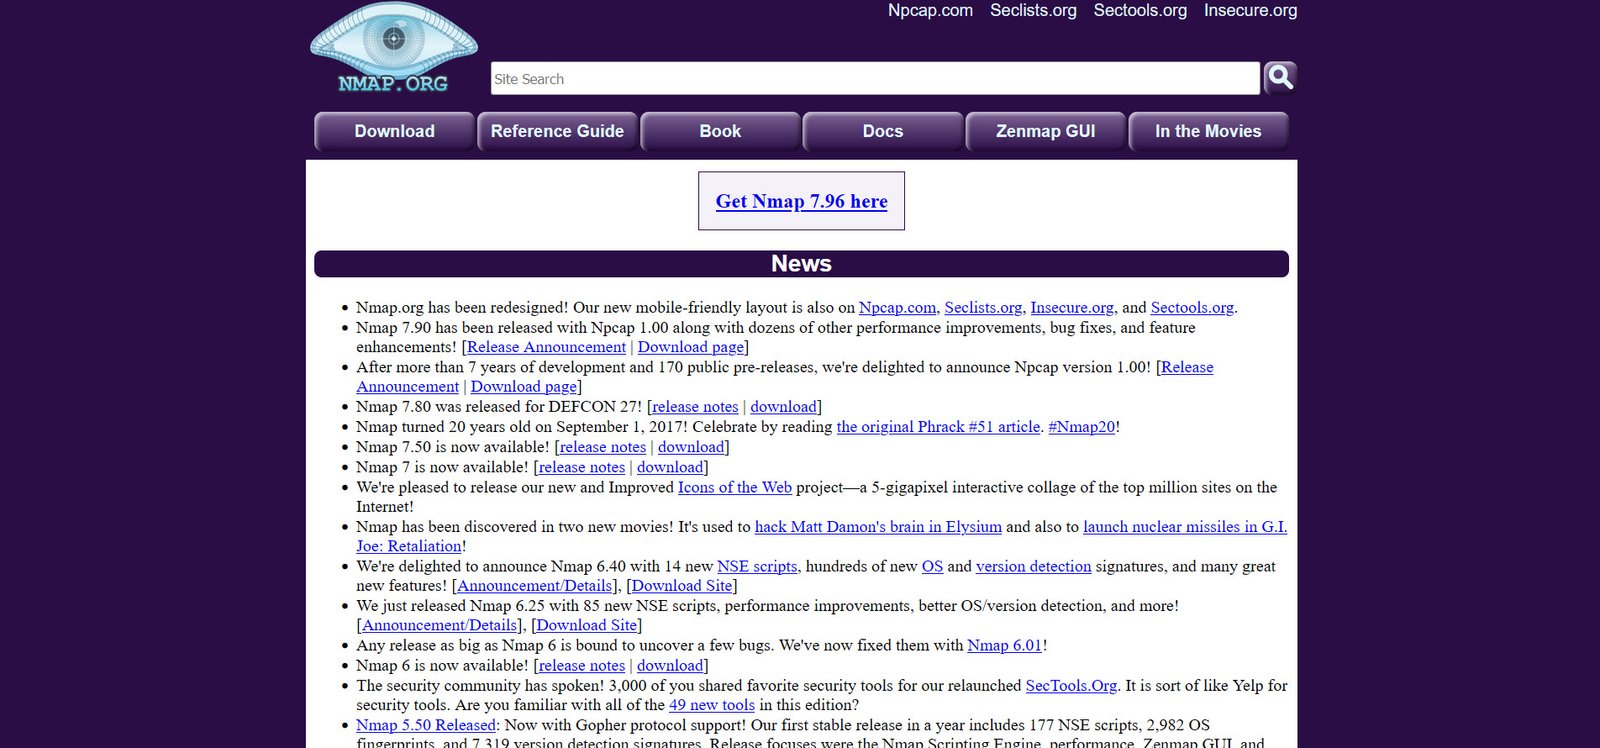Open the Nmap 5.50 Released link

tap(426, 725)
